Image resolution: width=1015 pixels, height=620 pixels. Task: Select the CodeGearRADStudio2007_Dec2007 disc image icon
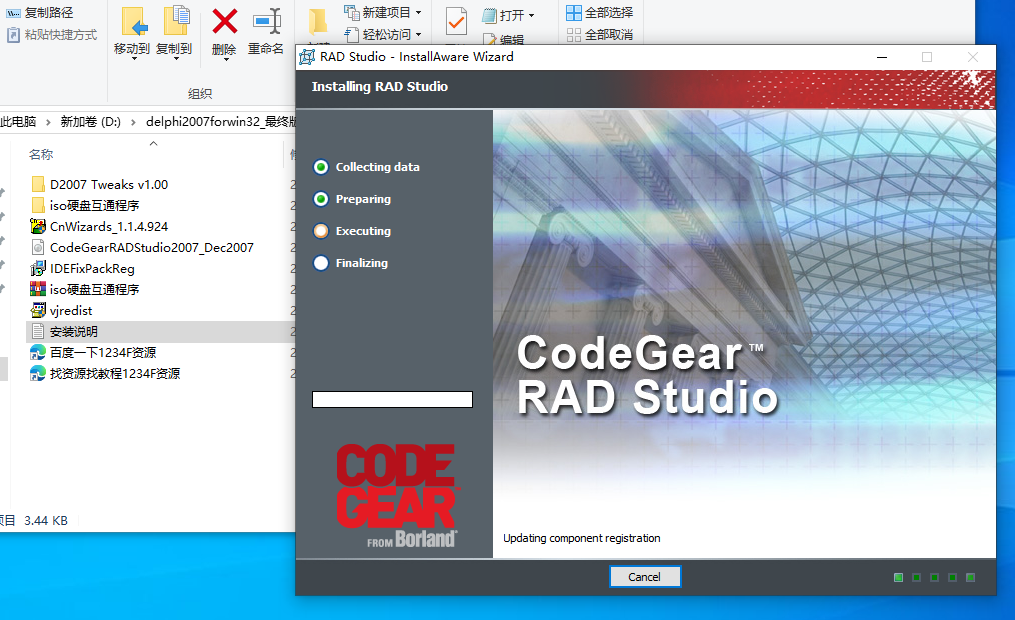38,247
